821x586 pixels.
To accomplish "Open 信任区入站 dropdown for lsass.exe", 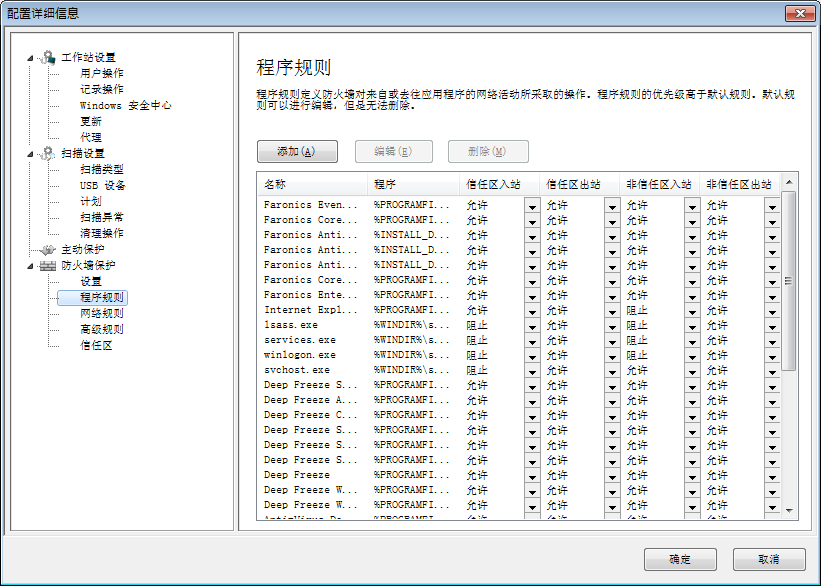I will (532, 326).
